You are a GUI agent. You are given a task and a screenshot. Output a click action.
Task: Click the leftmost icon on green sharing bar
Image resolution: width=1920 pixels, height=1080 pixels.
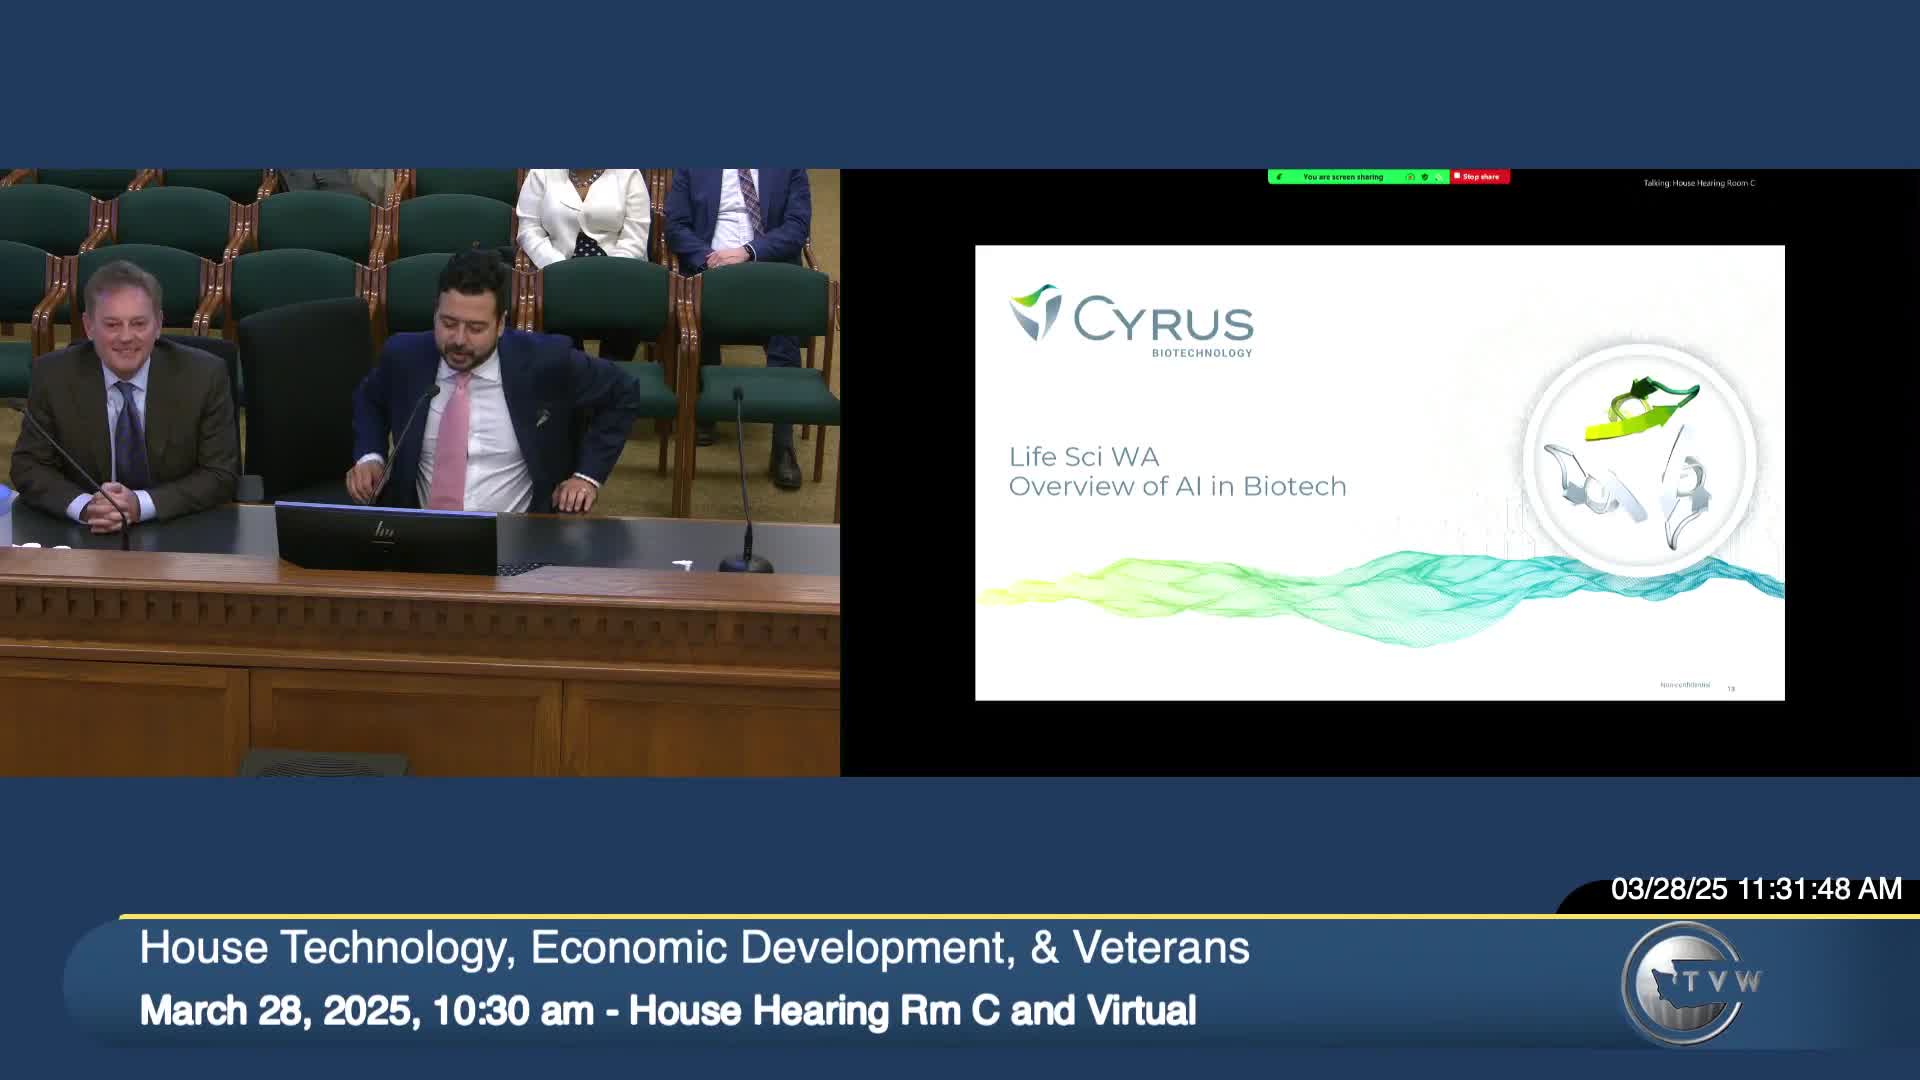tap(1279, 177)
